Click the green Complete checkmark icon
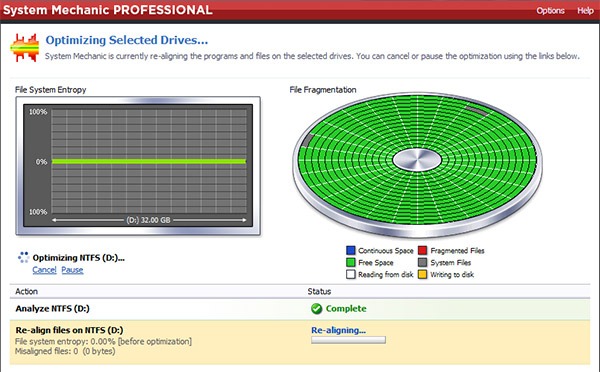 pos(316,308)
